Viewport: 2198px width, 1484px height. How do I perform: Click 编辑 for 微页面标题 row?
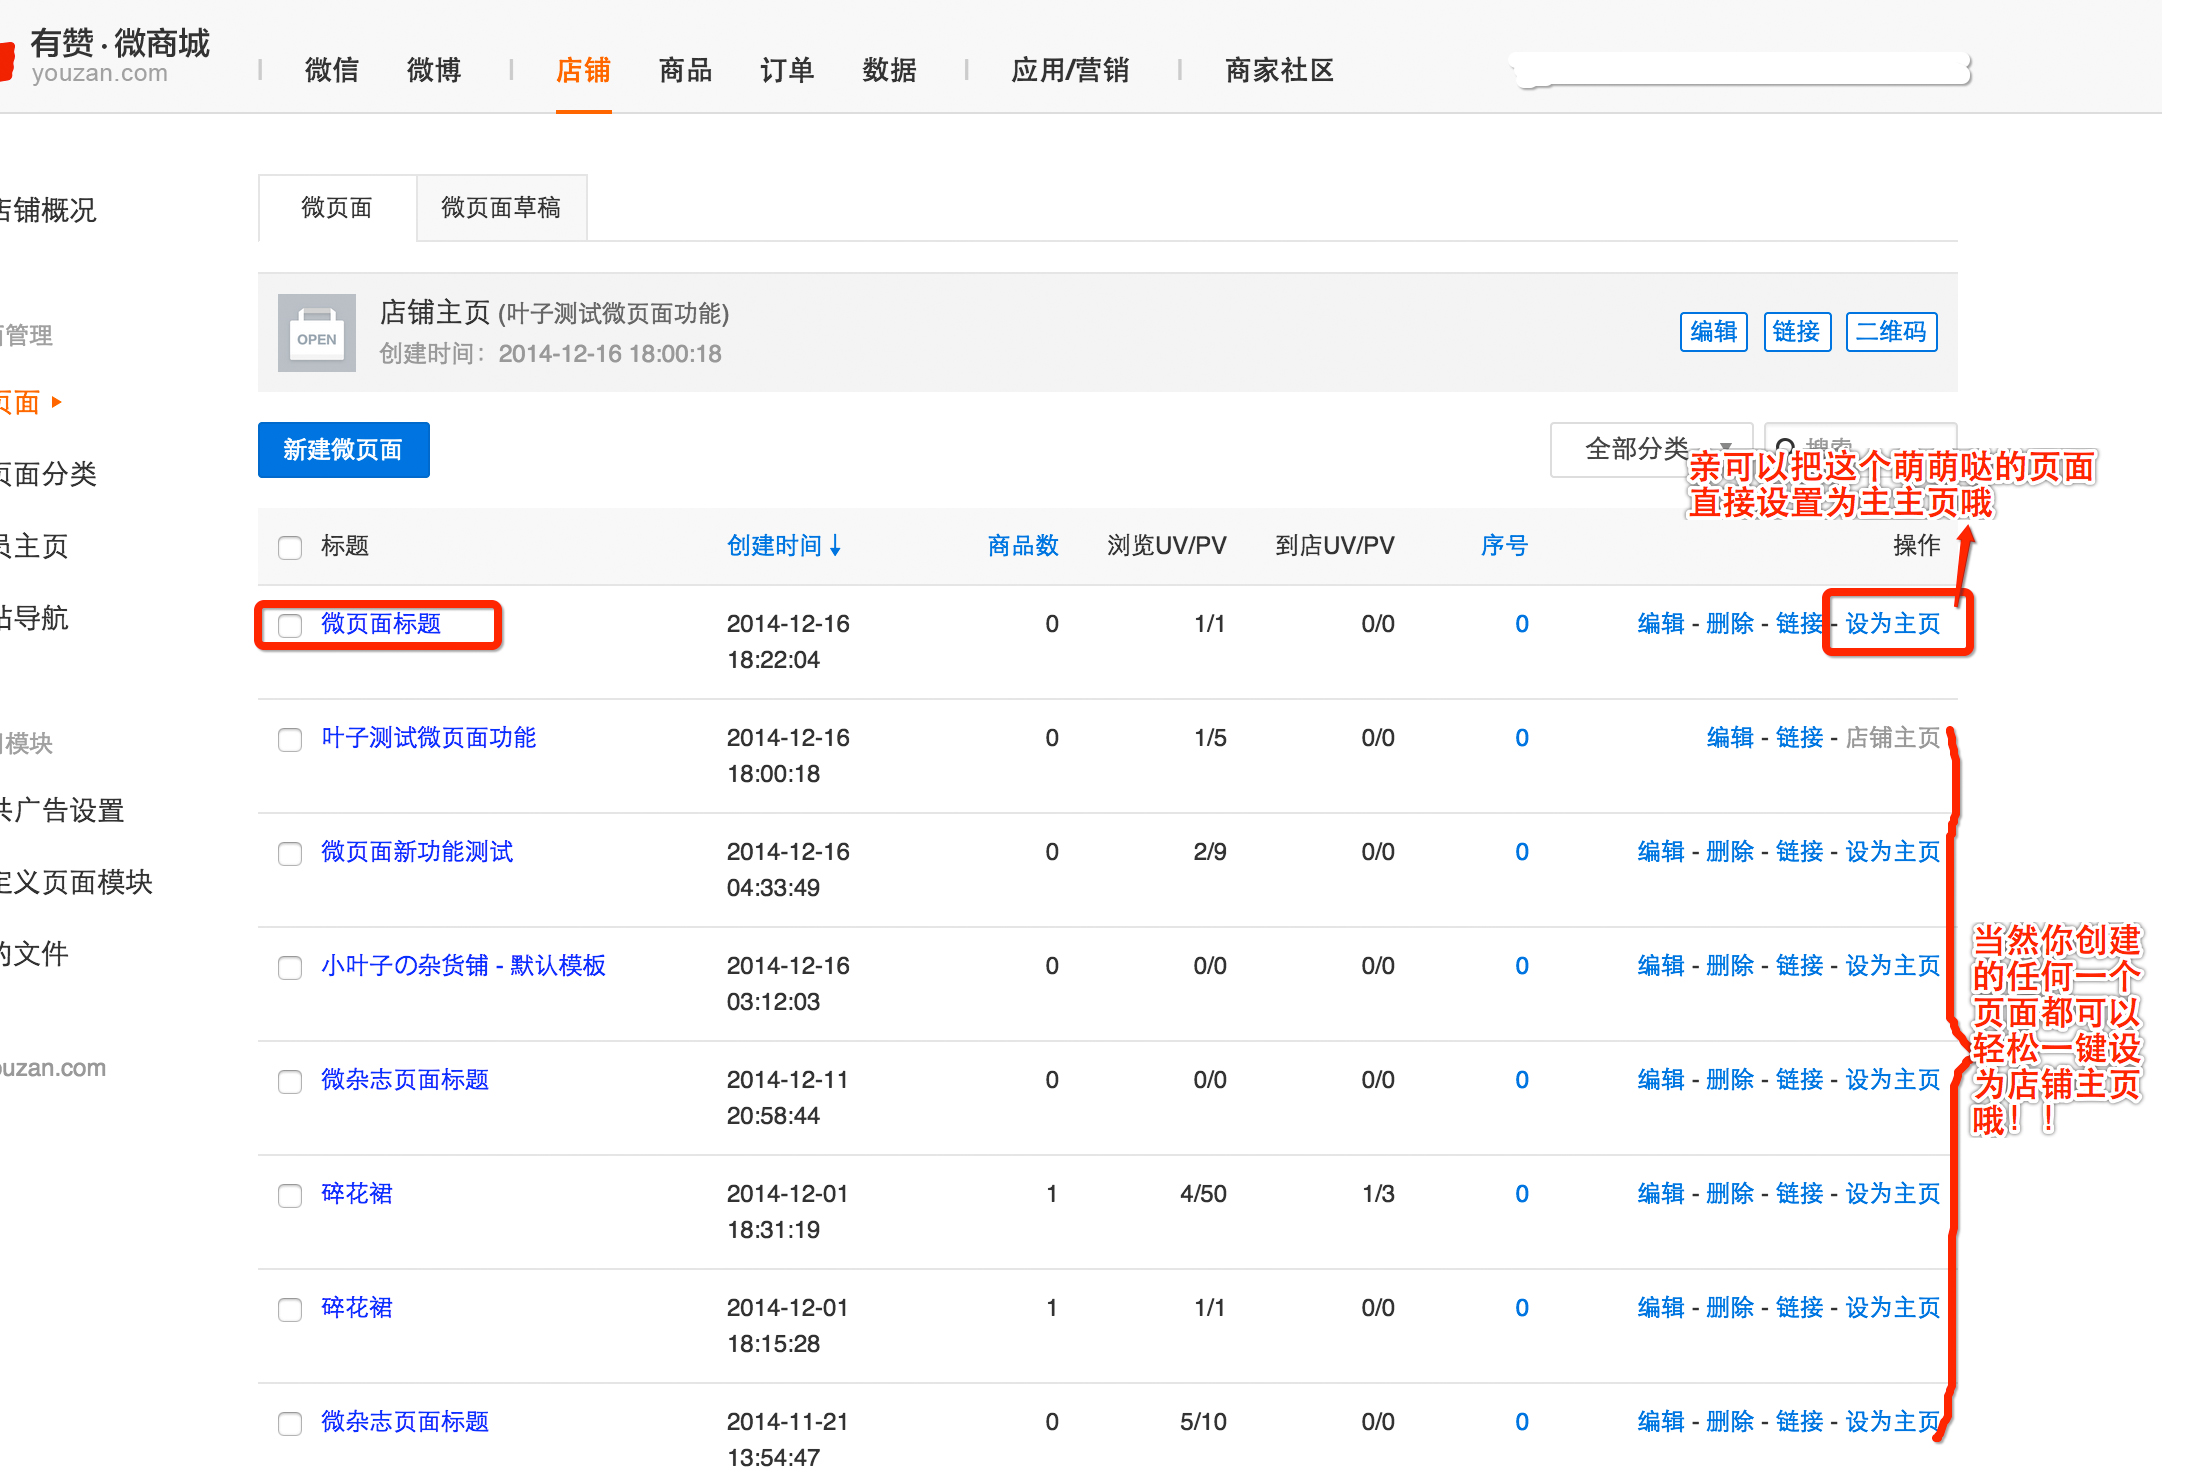(1661, 624)
